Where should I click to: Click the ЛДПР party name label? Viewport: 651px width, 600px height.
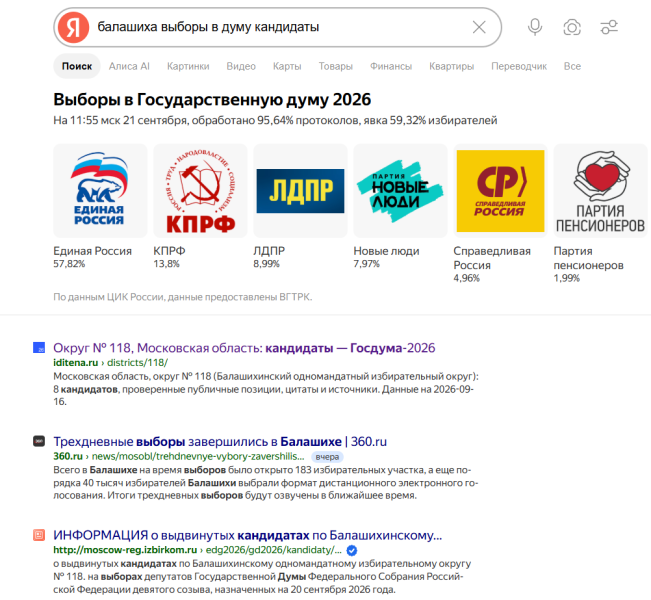click(x=269, y=251)
